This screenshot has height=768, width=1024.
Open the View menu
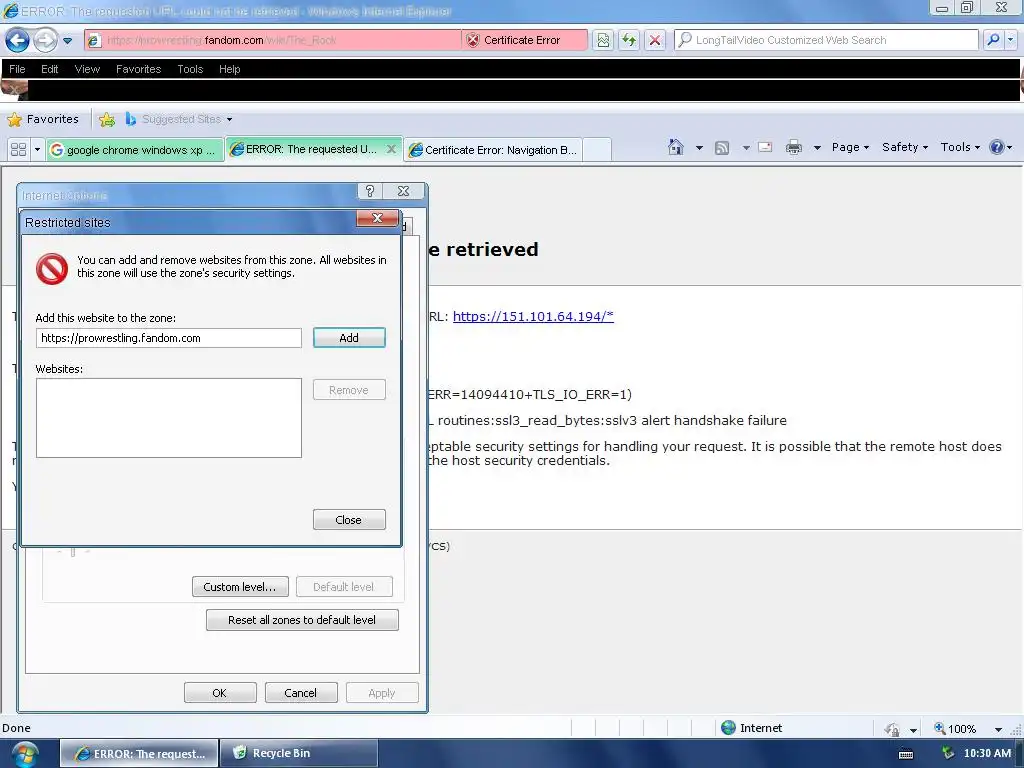pyautogui.click(x=87, y=69)
